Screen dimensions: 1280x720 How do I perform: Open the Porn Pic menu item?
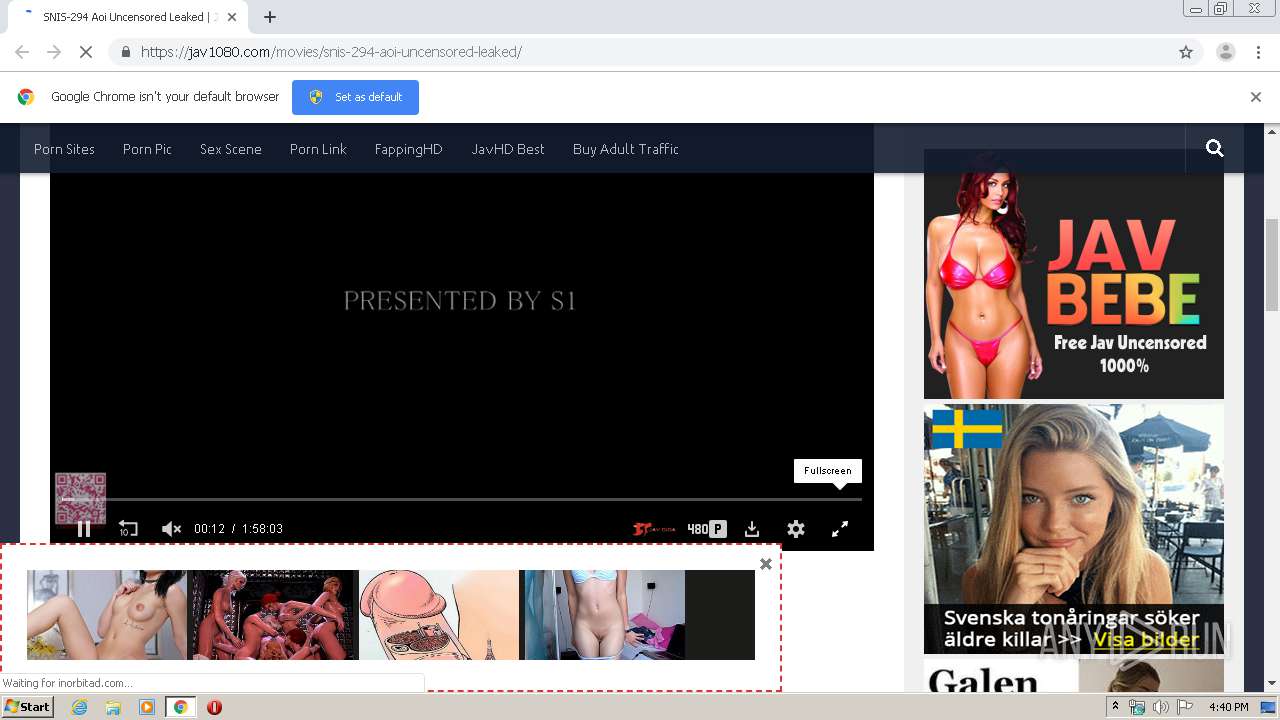(147, 149)
